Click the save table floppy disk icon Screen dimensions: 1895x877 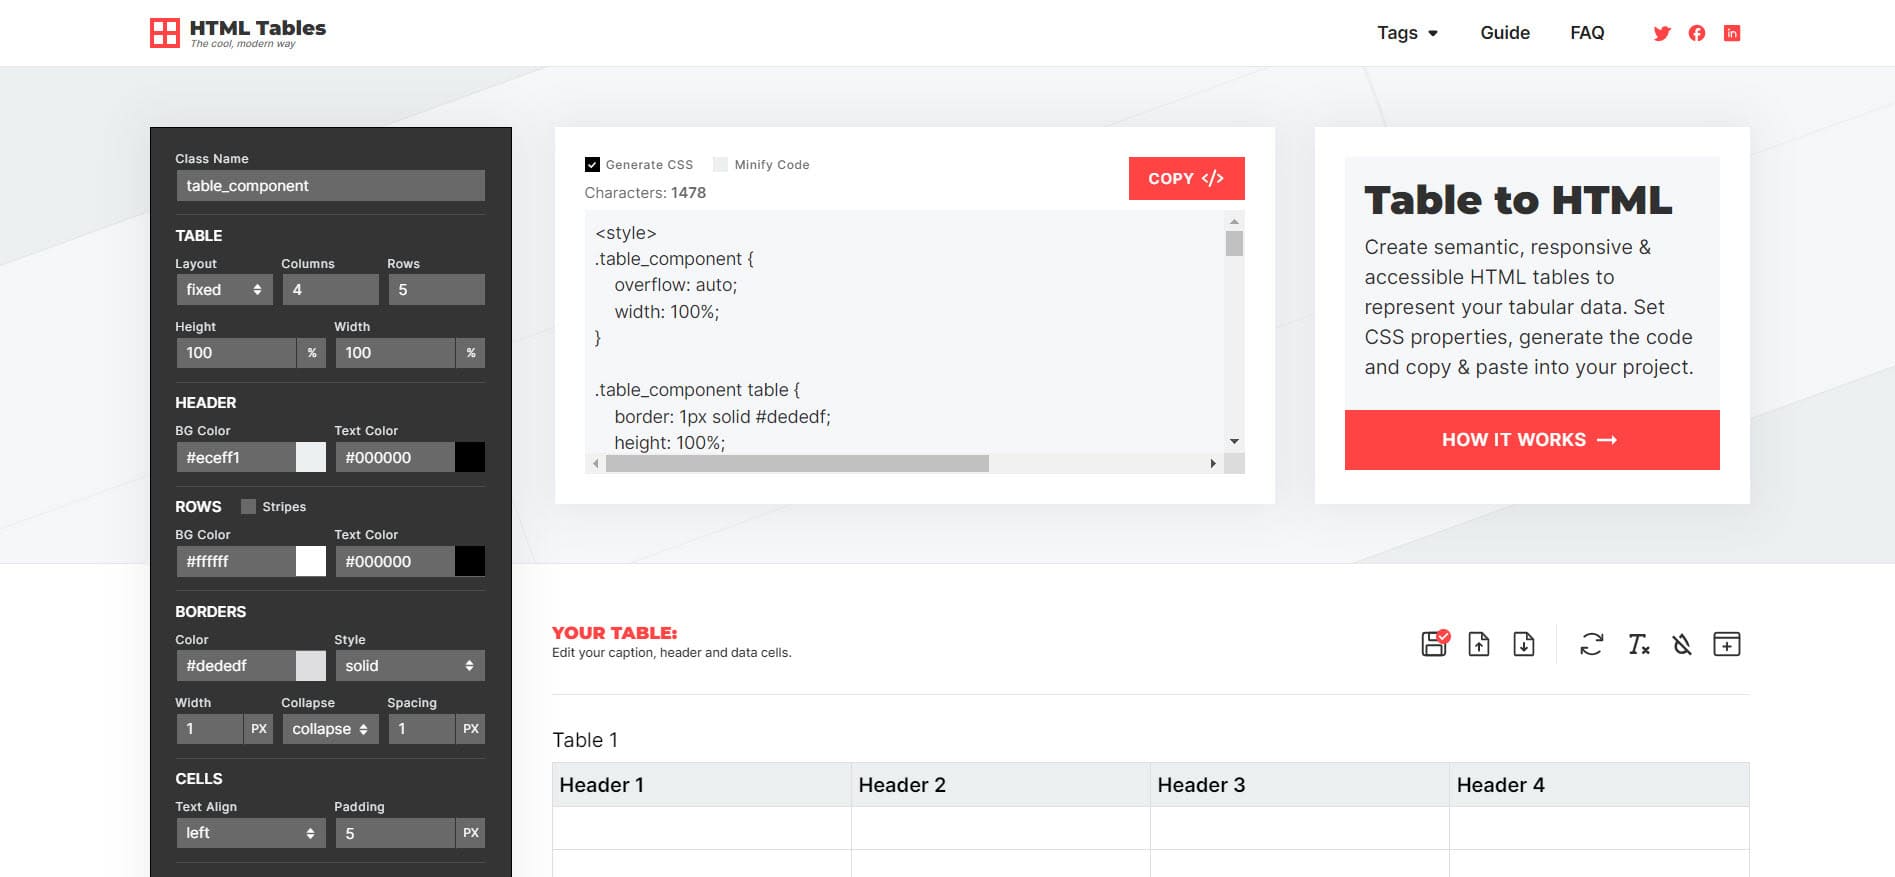1434,644
